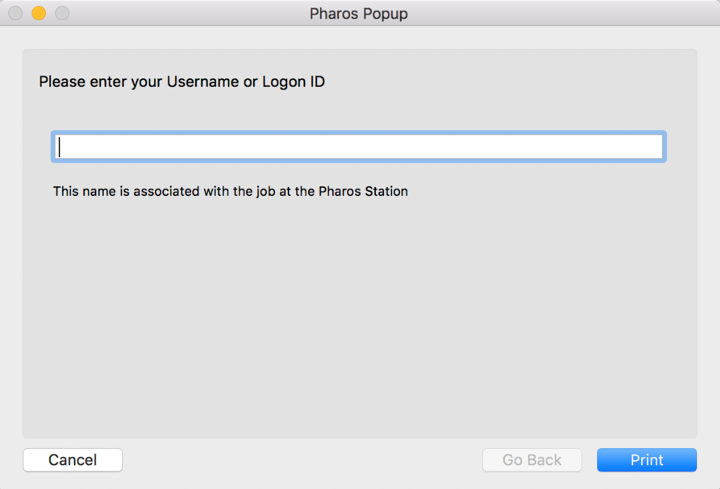
Task: Focus the Username or Logon ID field
Action: click(x=359, y=147)
